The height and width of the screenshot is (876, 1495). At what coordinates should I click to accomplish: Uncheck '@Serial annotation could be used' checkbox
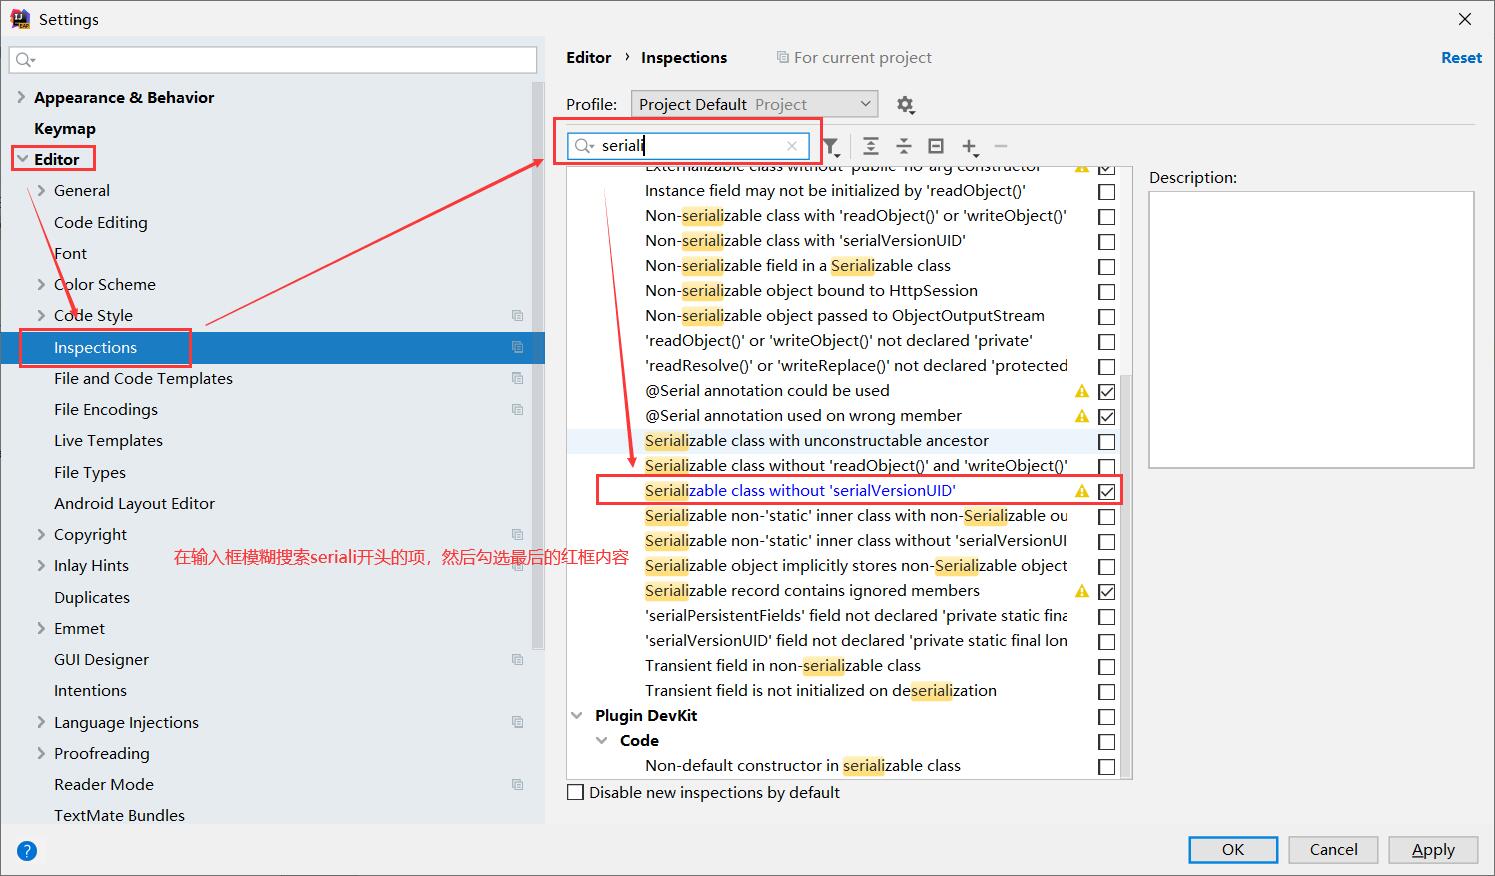point(1106,391)
